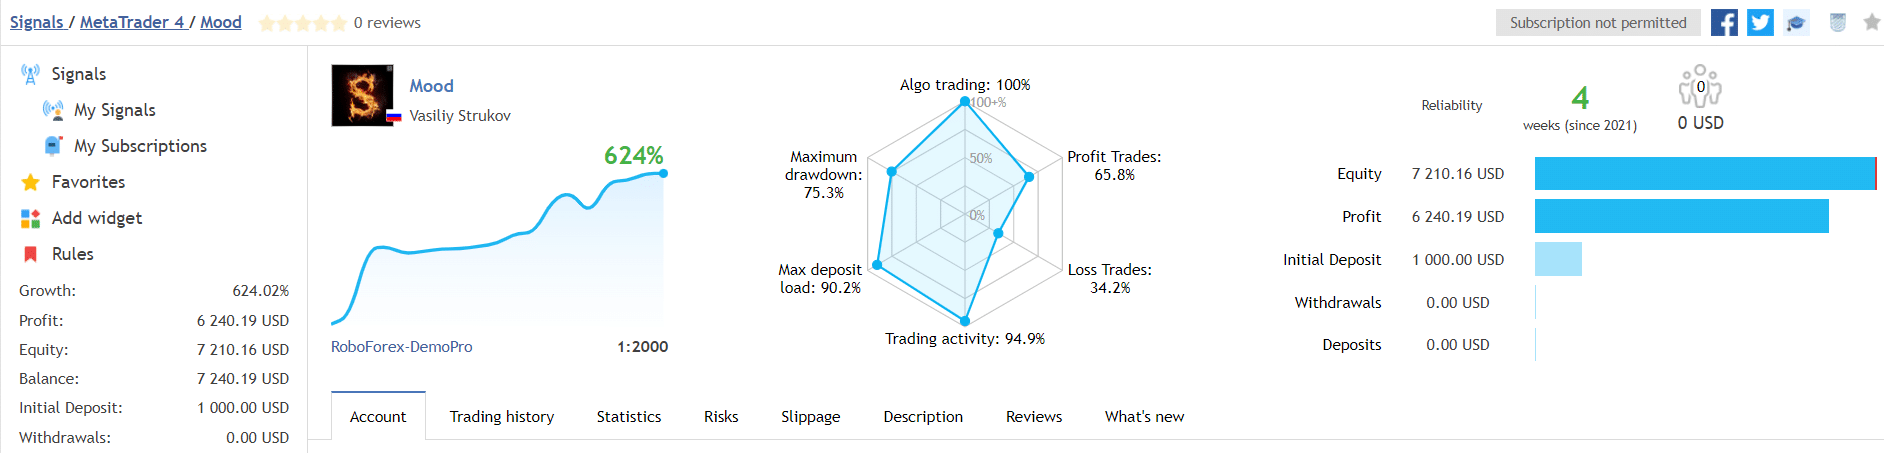Click the Mood signal avatar thumbnail
The height and width of the screenshot is (453, 1884).
click(x=362, y=96)
